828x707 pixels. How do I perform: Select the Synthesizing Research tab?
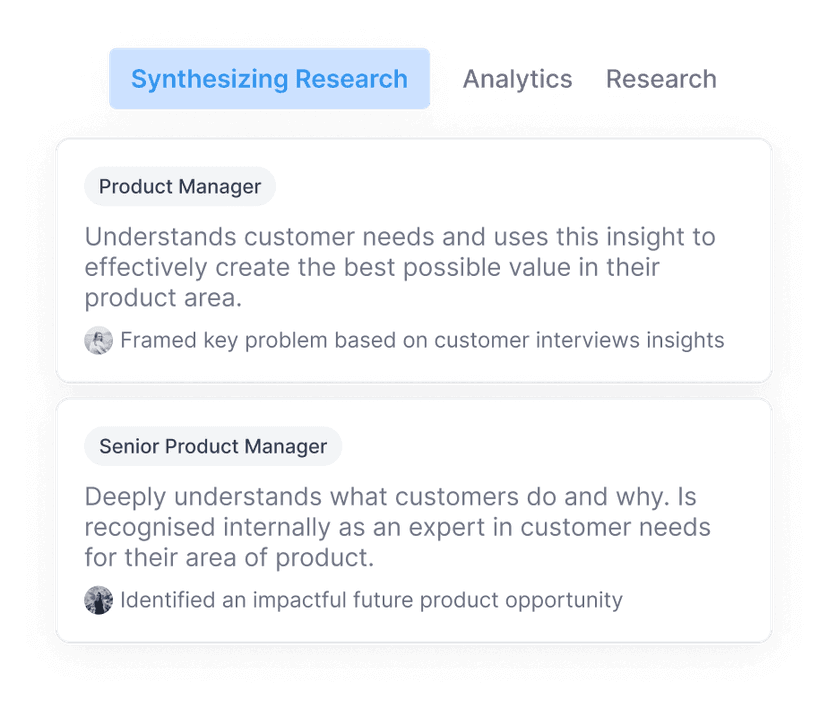pyautogui.click(x=269, y=79)
